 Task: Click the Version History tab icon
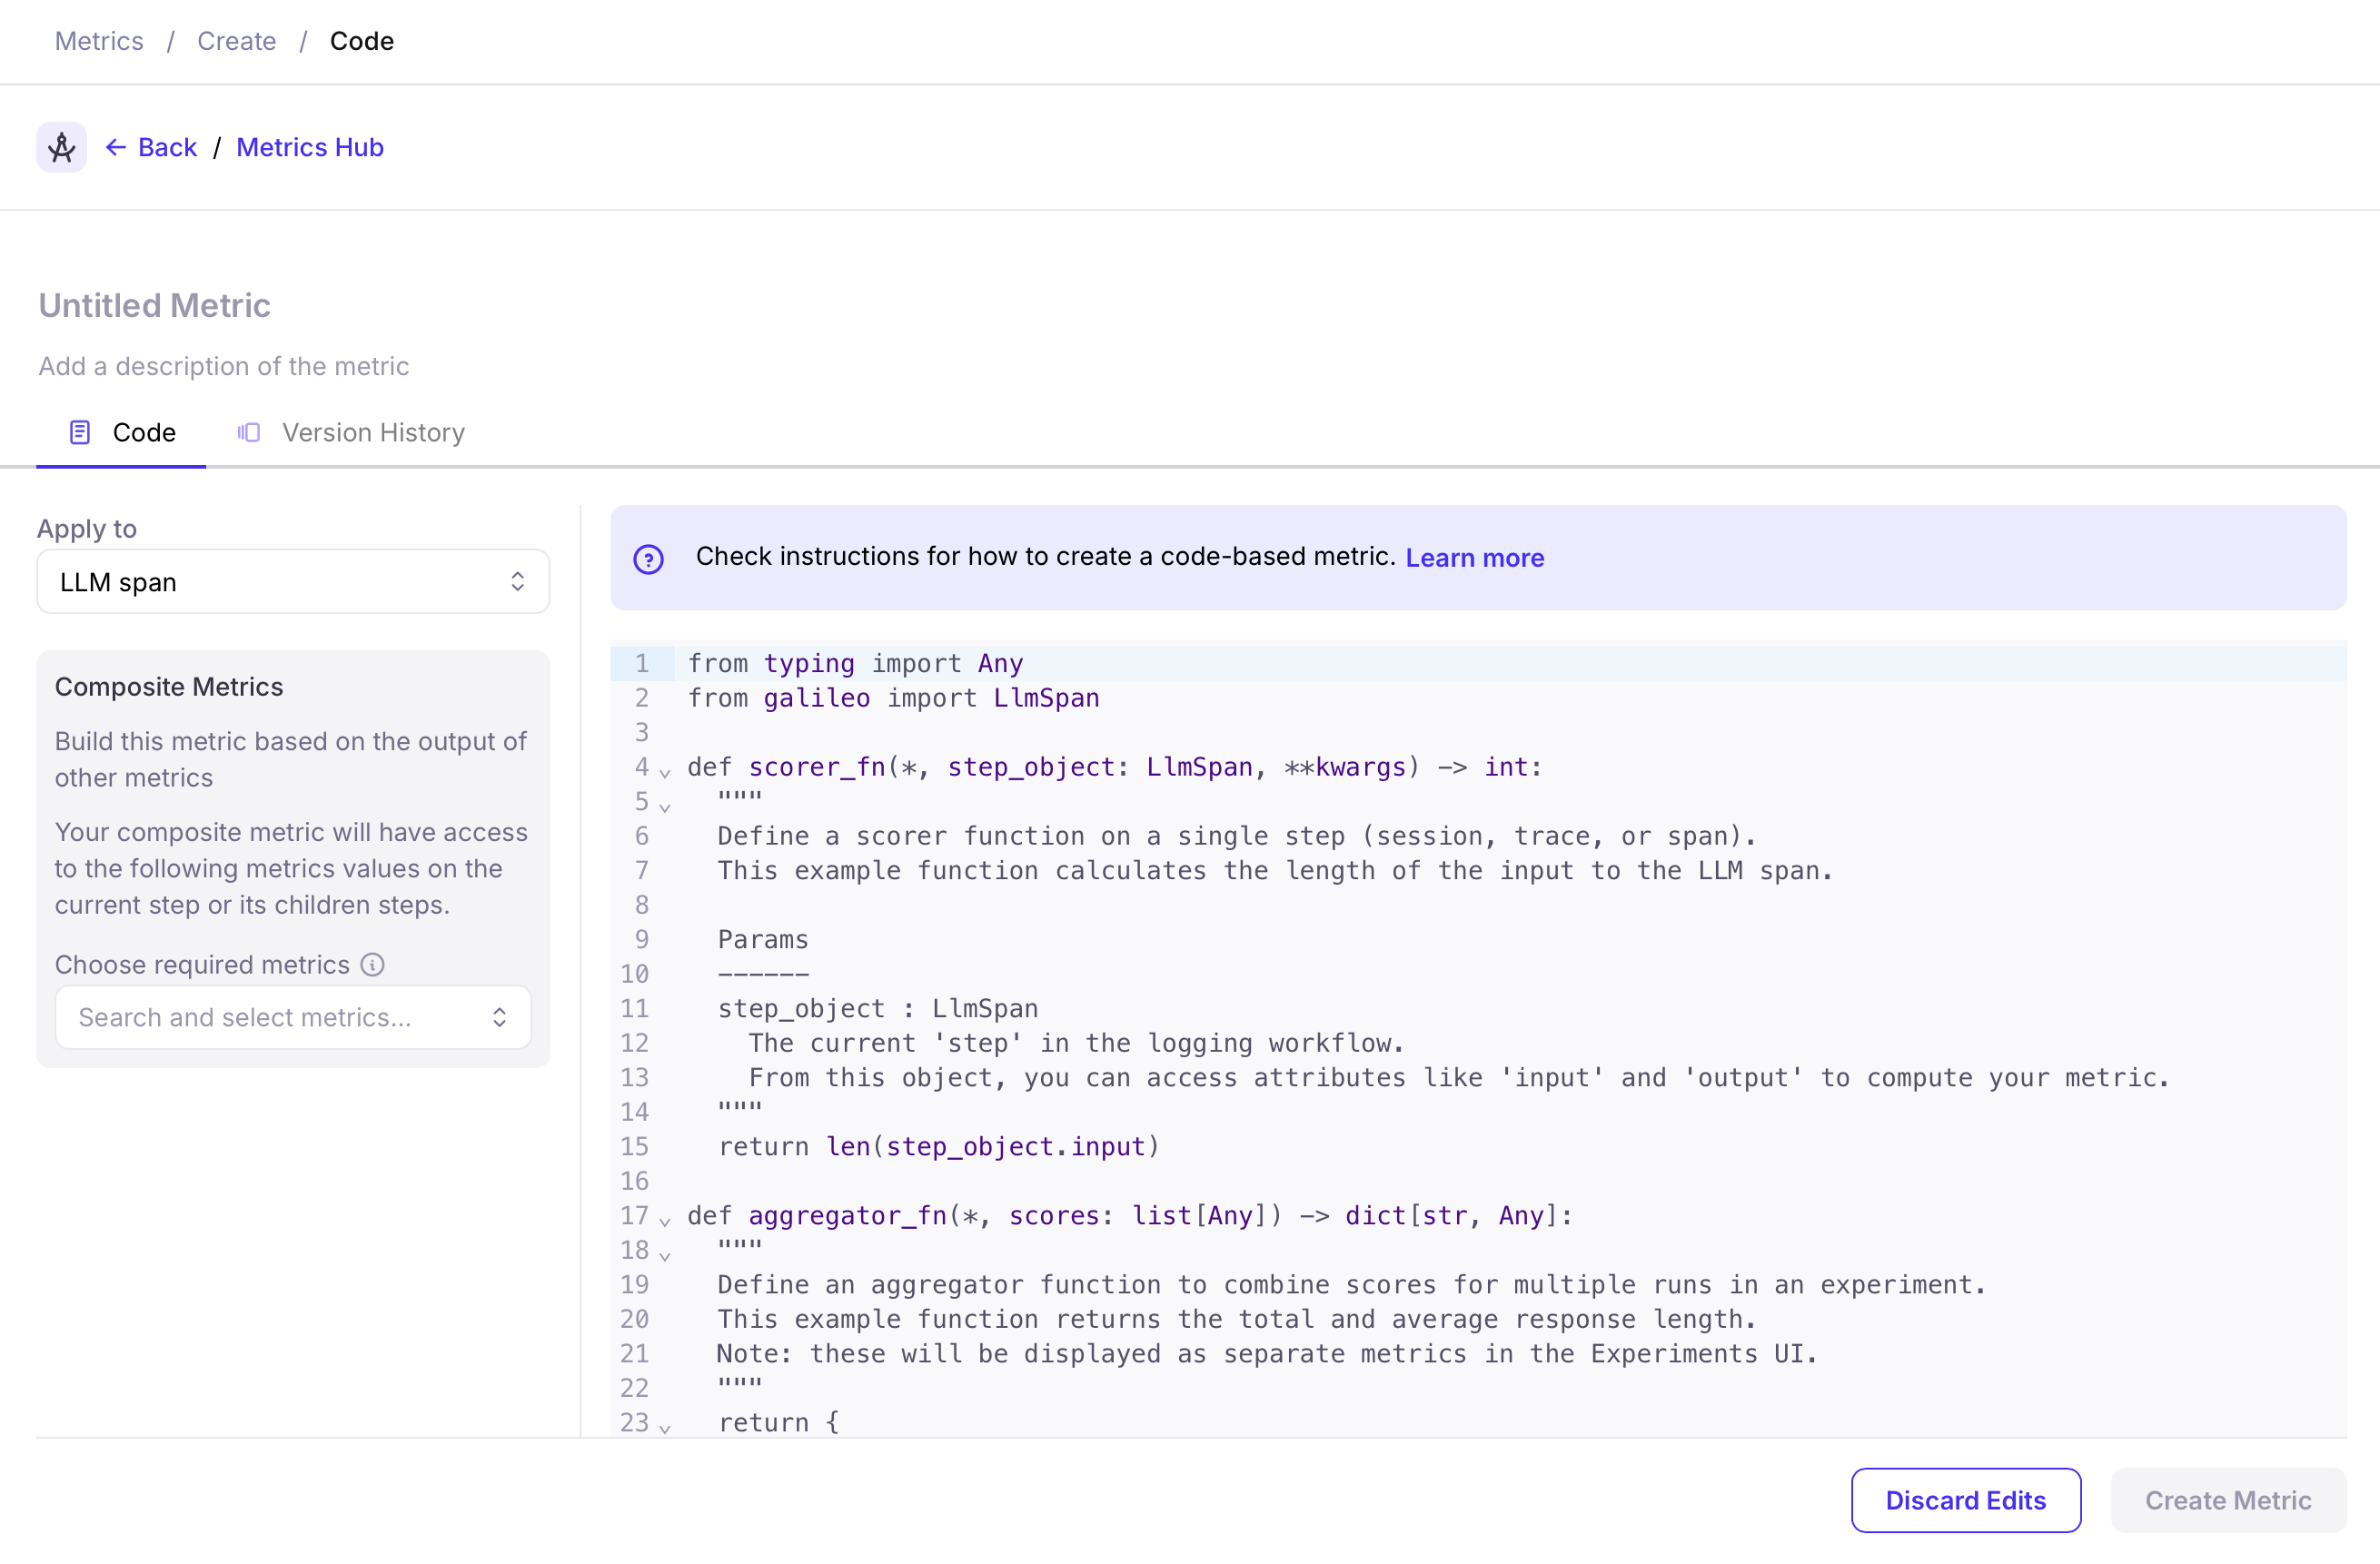coord(249,432)
